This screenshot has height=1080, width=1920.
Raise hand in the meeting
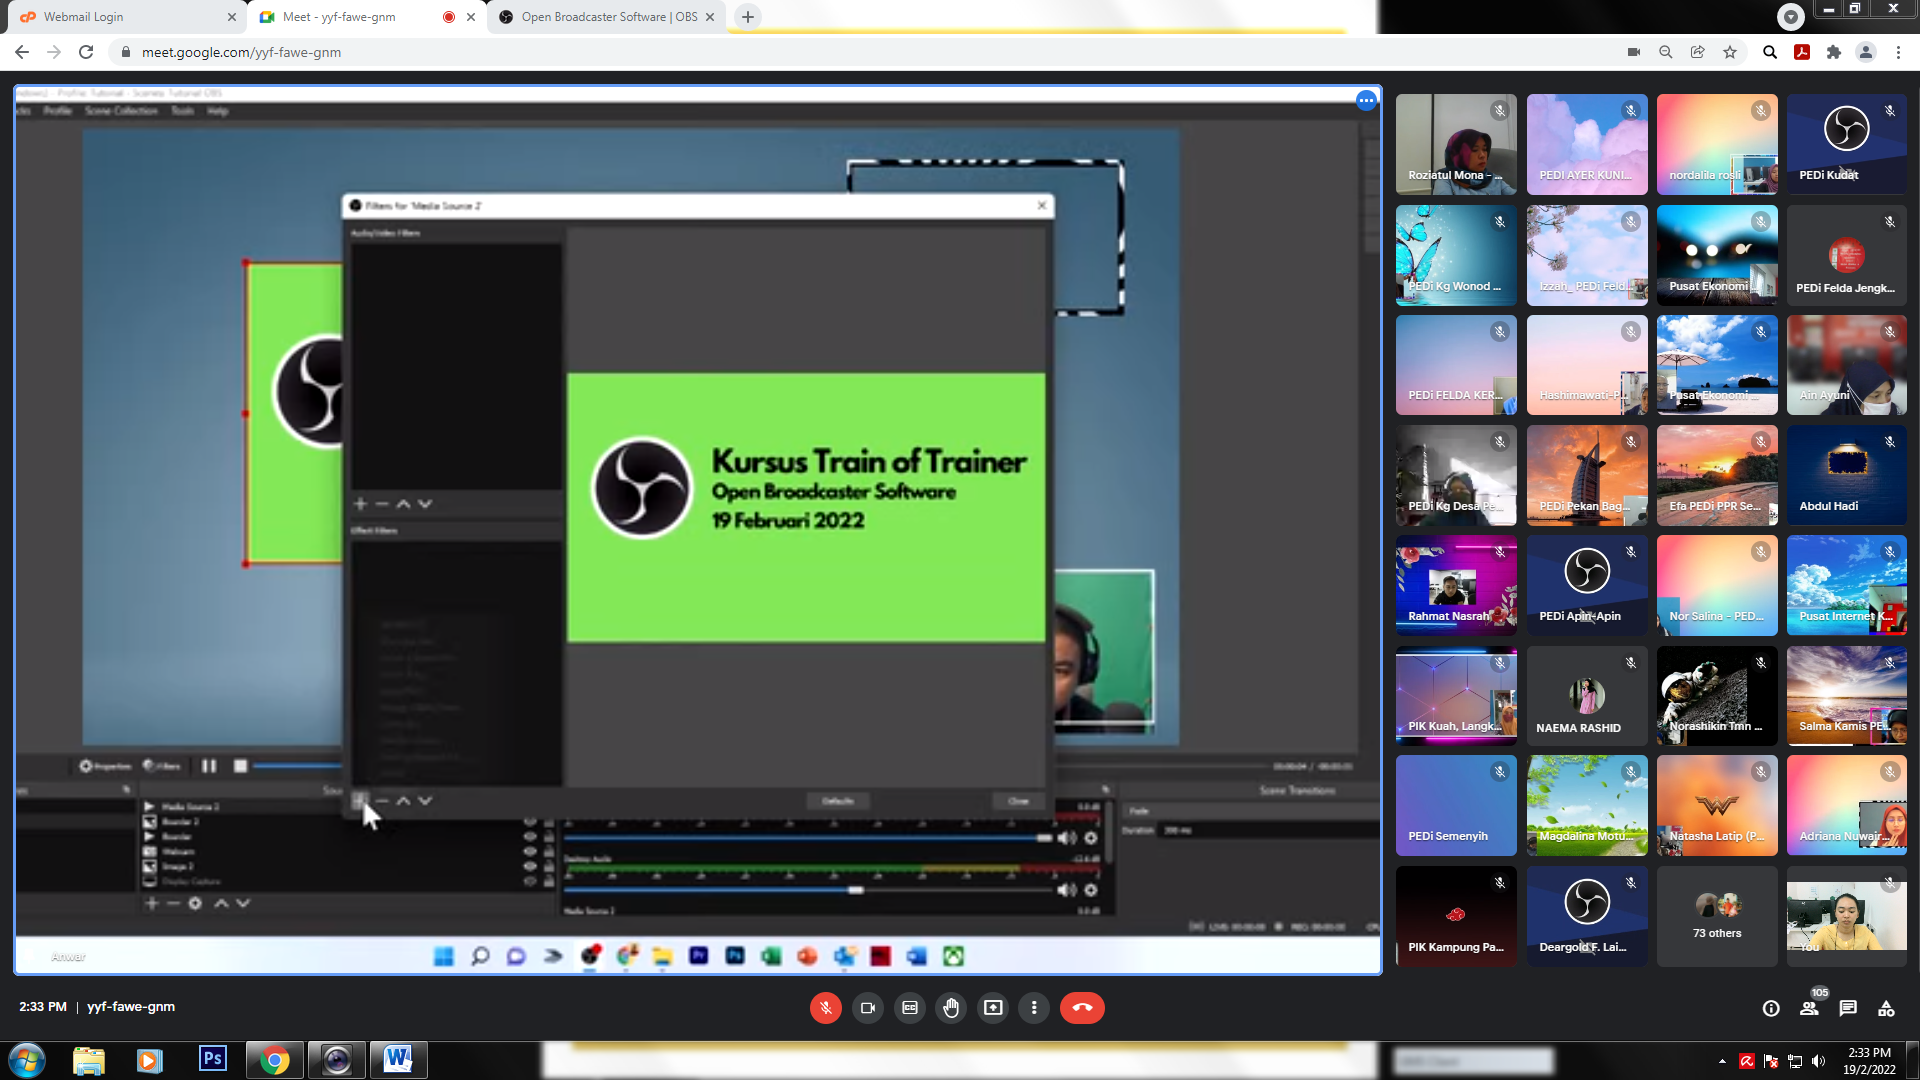coord(951,1008)
